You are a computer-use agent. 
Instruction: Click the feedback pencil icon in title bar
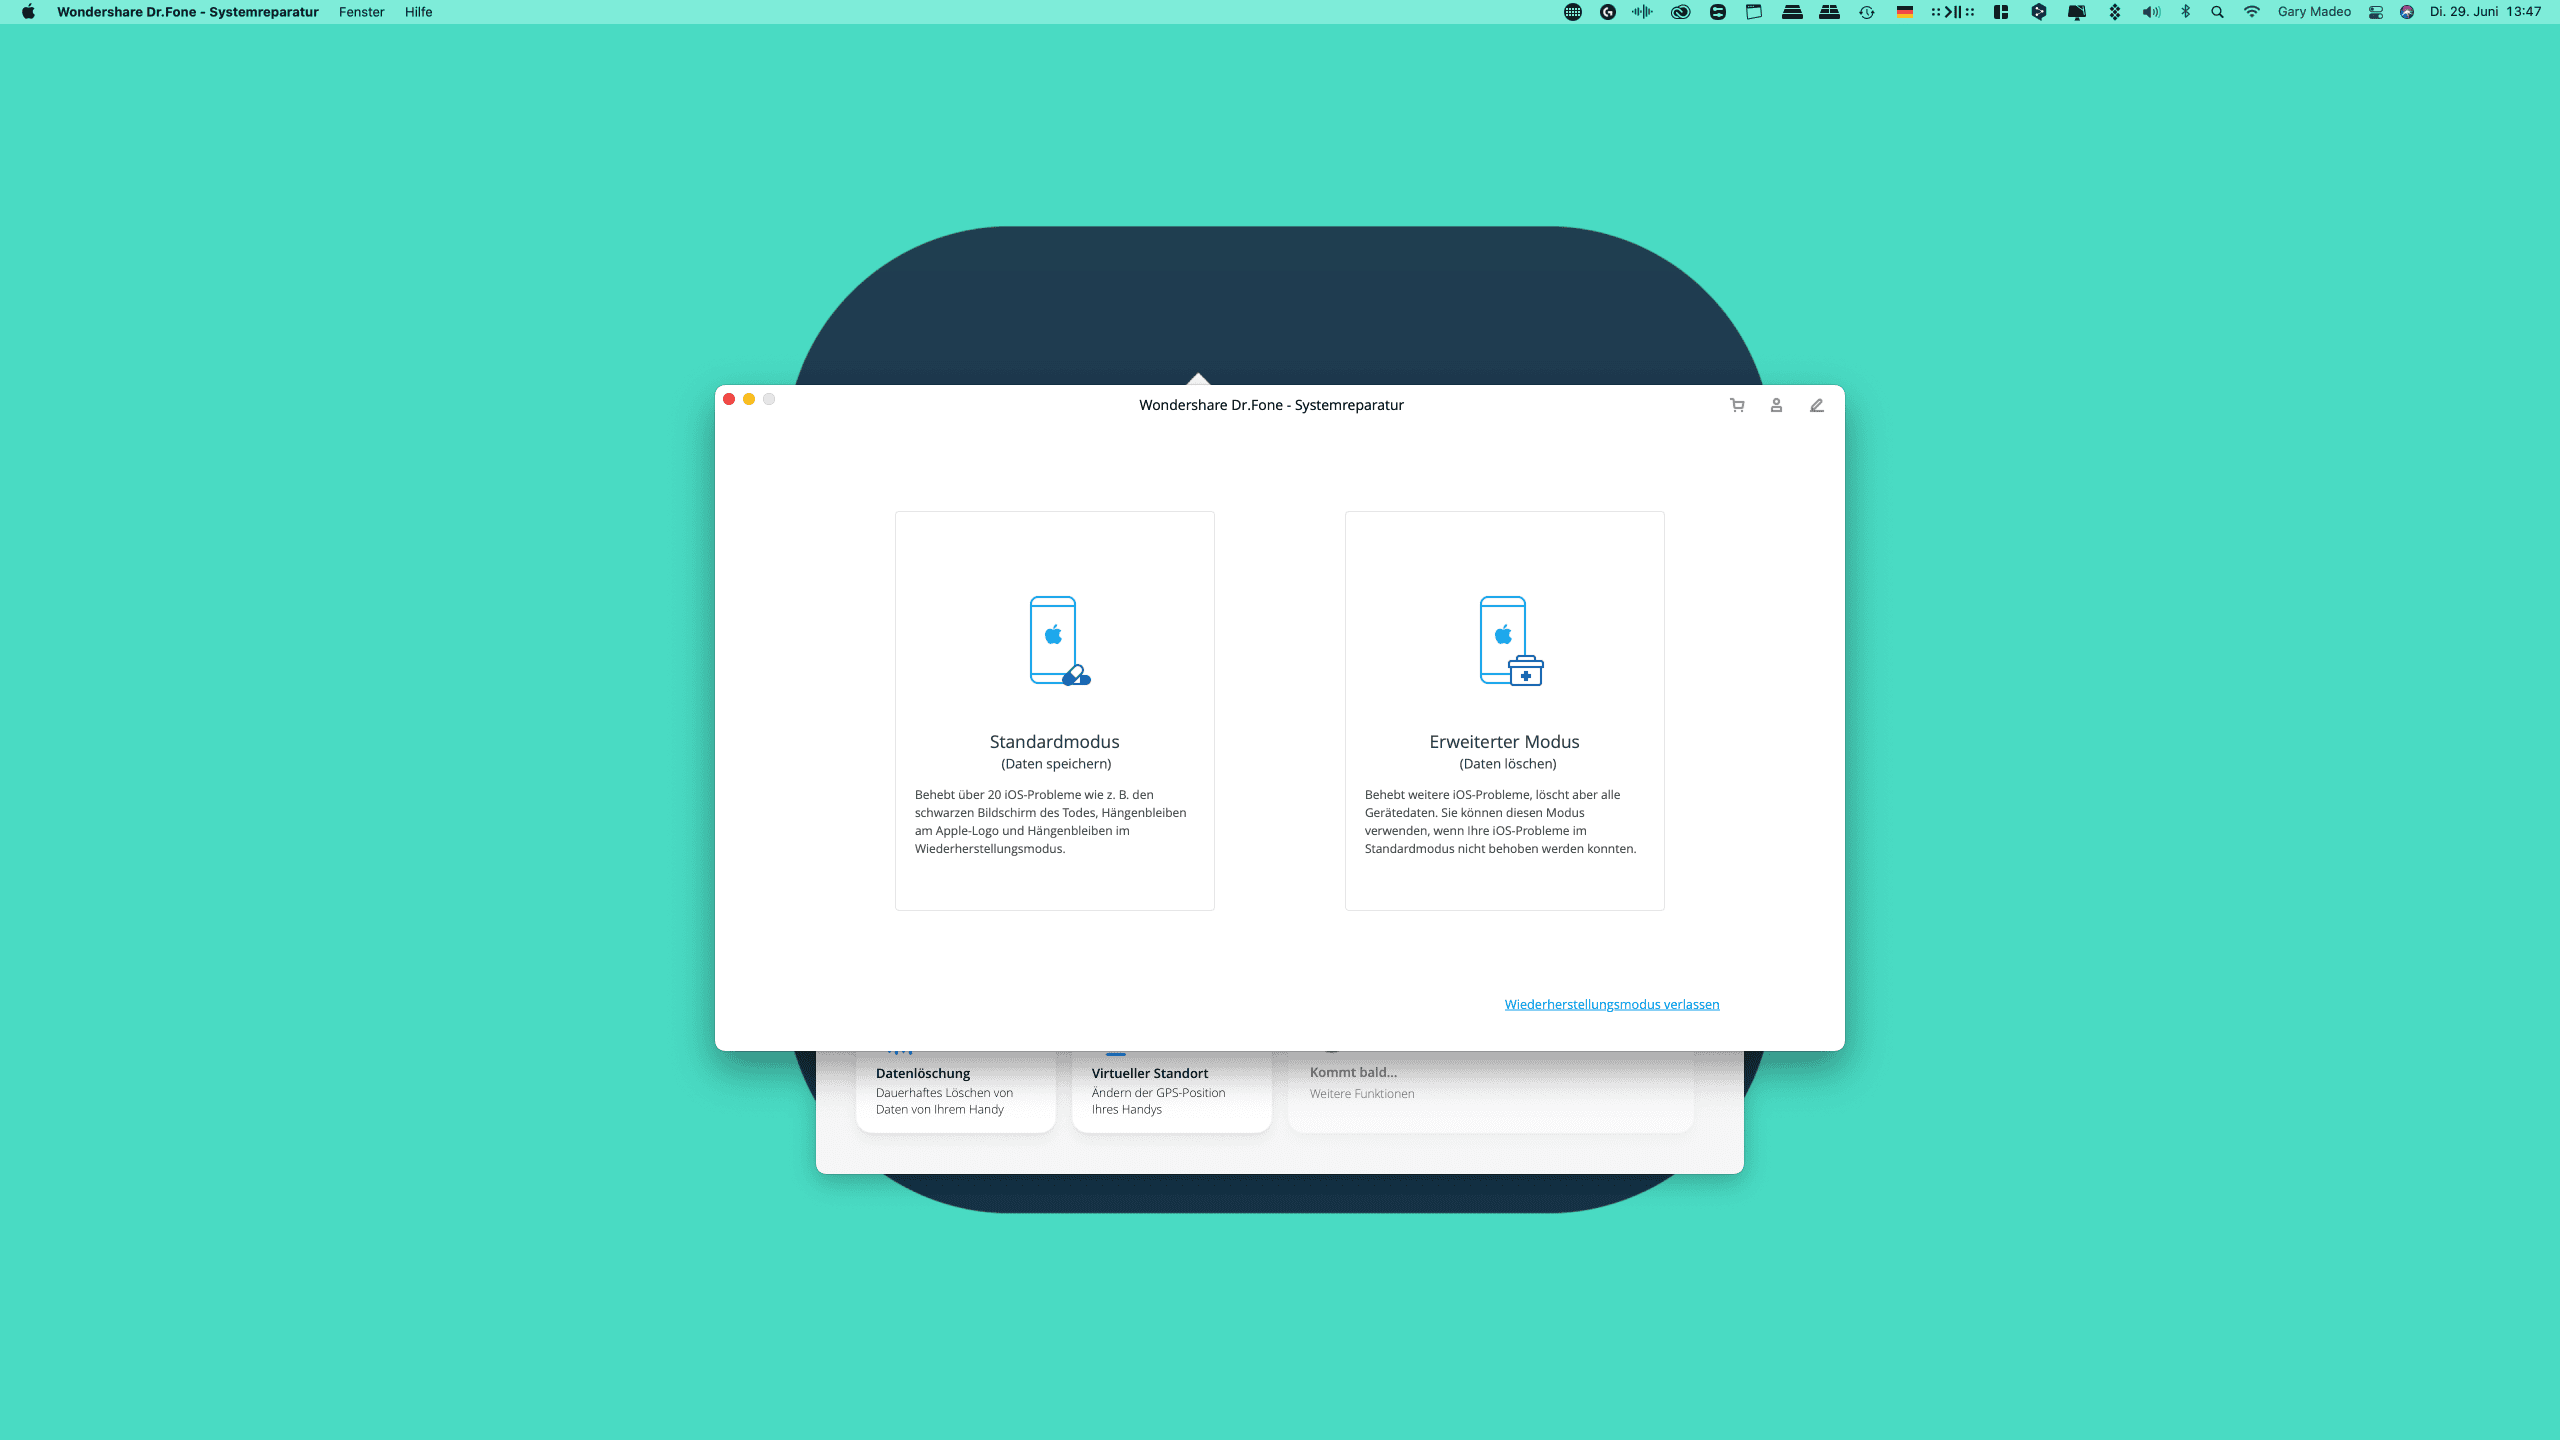point(1817,405)
